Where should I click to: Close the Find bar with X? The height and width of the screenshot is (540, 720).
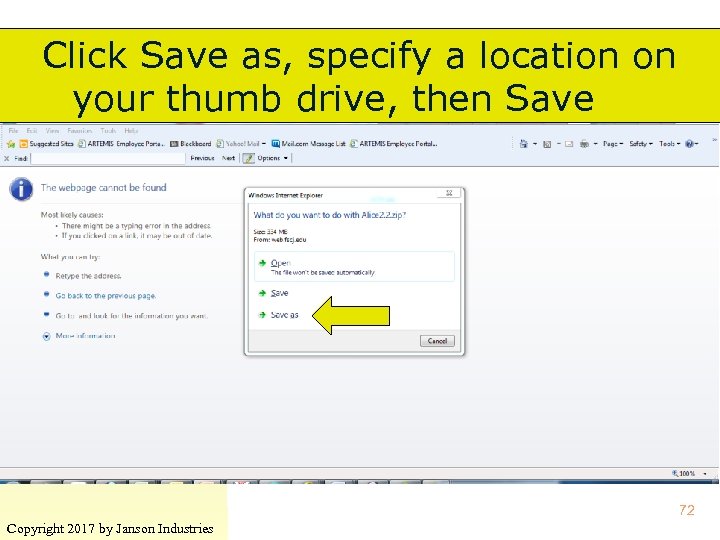[6, 158]
